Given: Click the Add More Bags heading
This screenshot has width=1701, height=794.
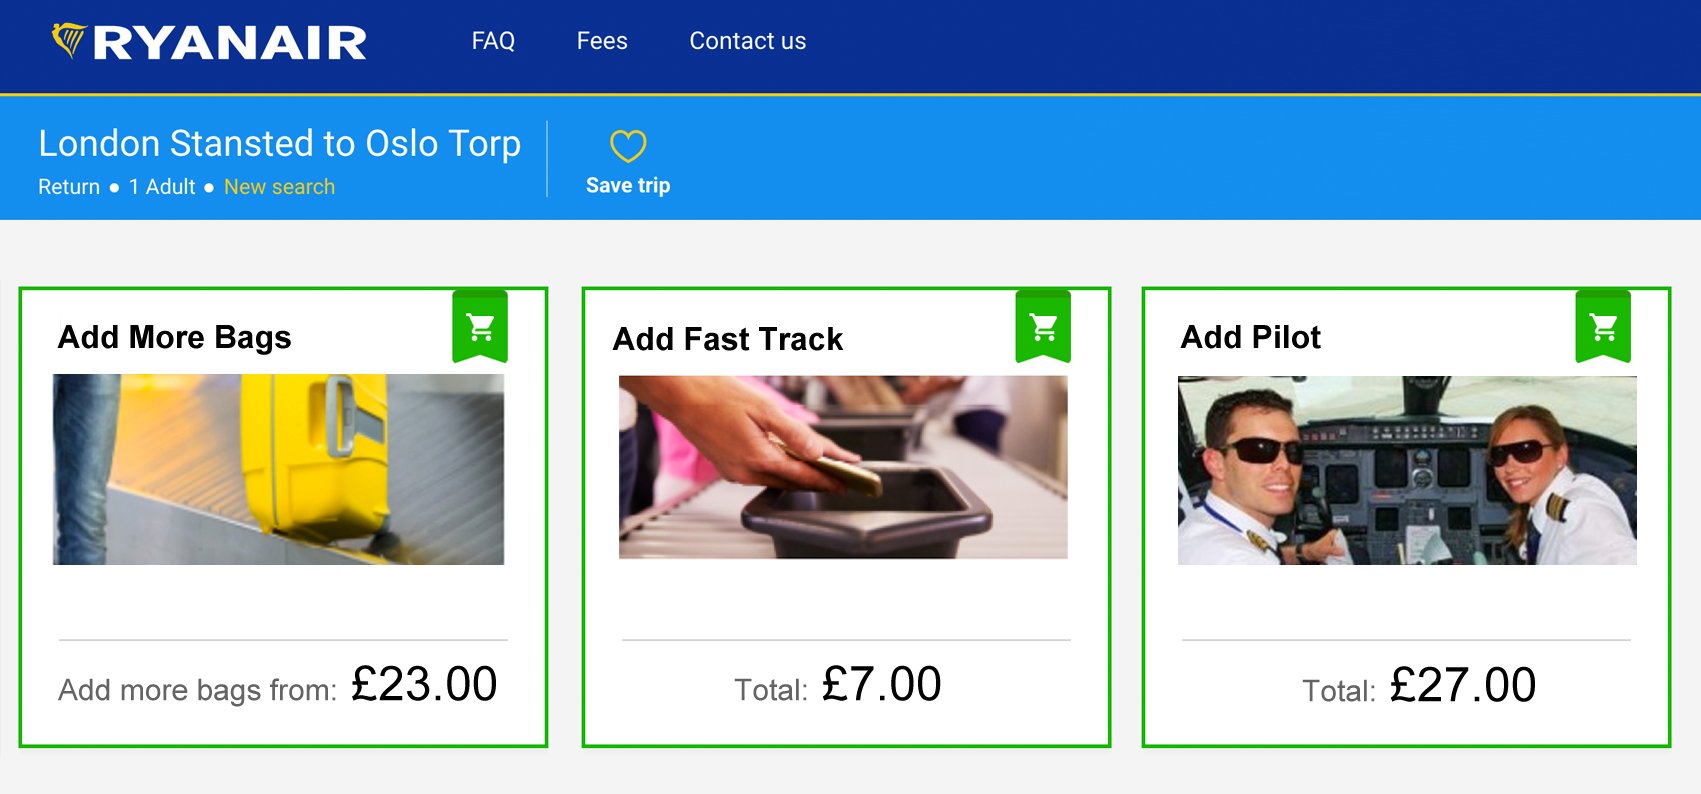Looking at the screenshot, I should [x=175, y=338].
